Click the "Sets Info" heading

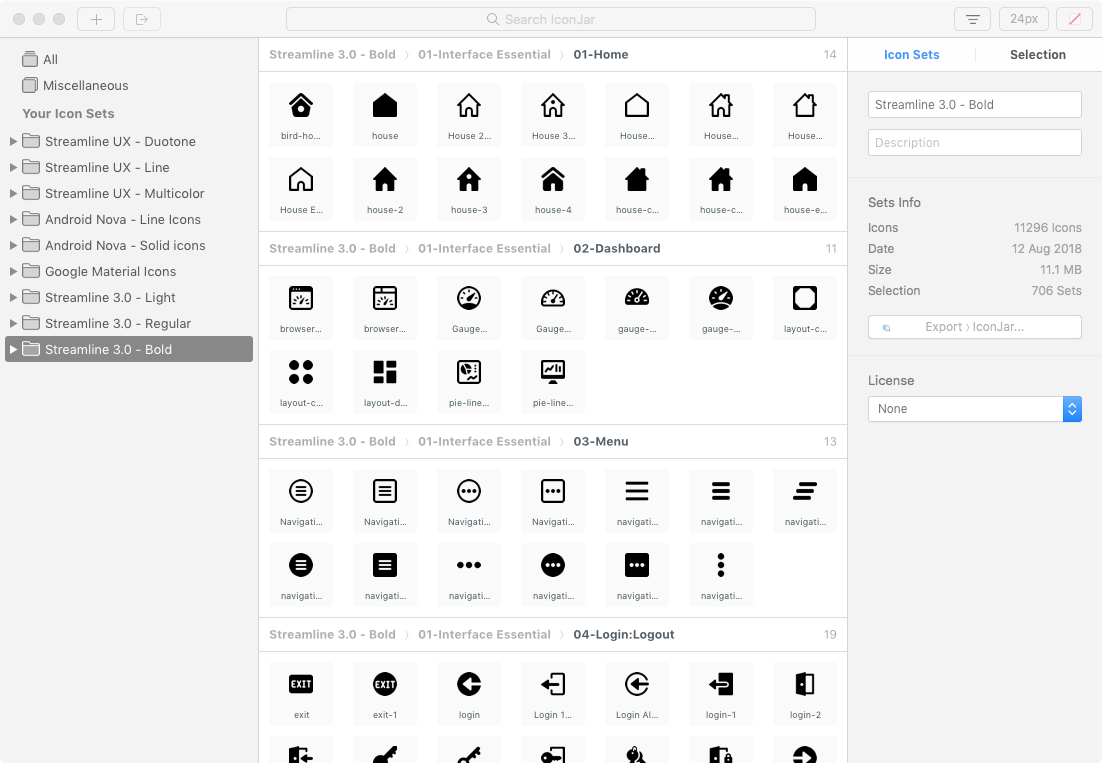tap(894, 202)
